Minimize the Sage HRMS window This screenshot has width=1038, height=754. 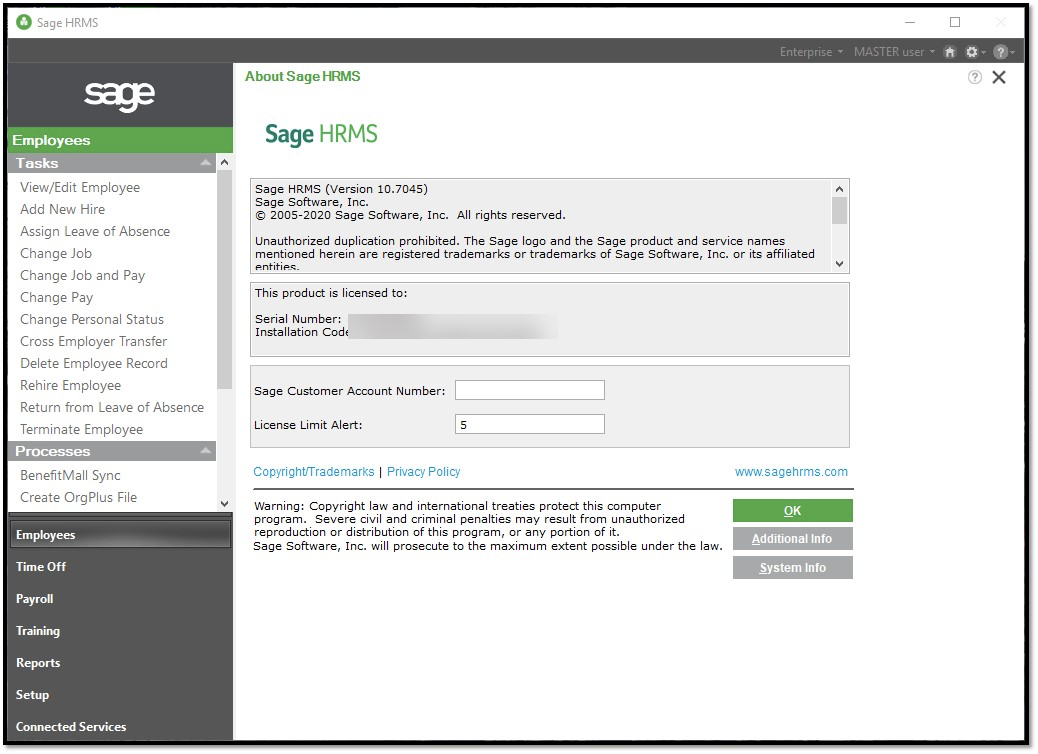tap(910, 23)
